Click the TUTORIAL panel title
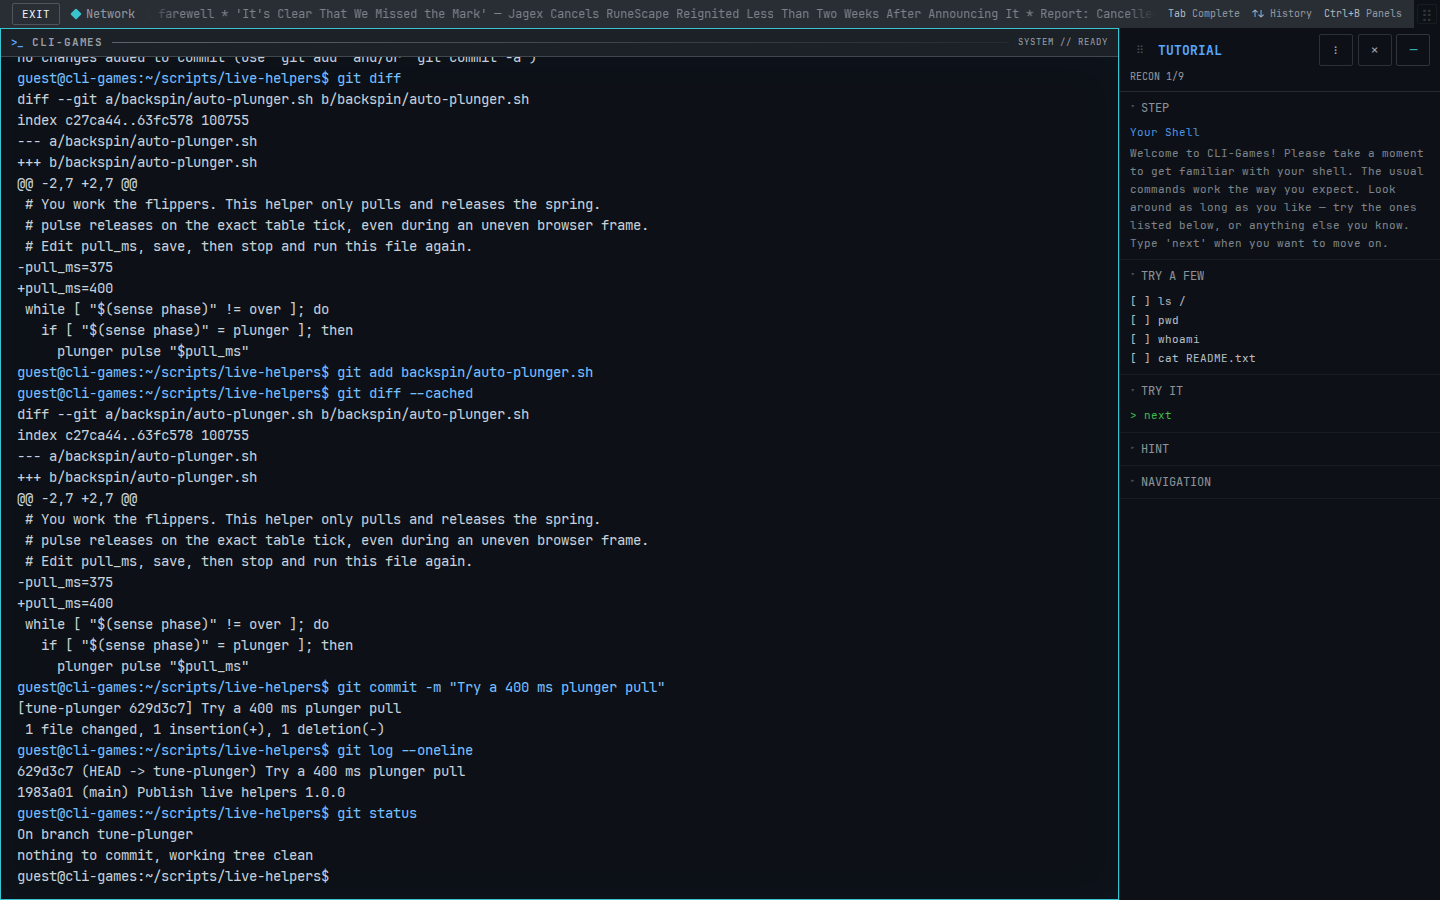Image resolution: width=1440 pixels, height=900 pixels. point(1189,50)
